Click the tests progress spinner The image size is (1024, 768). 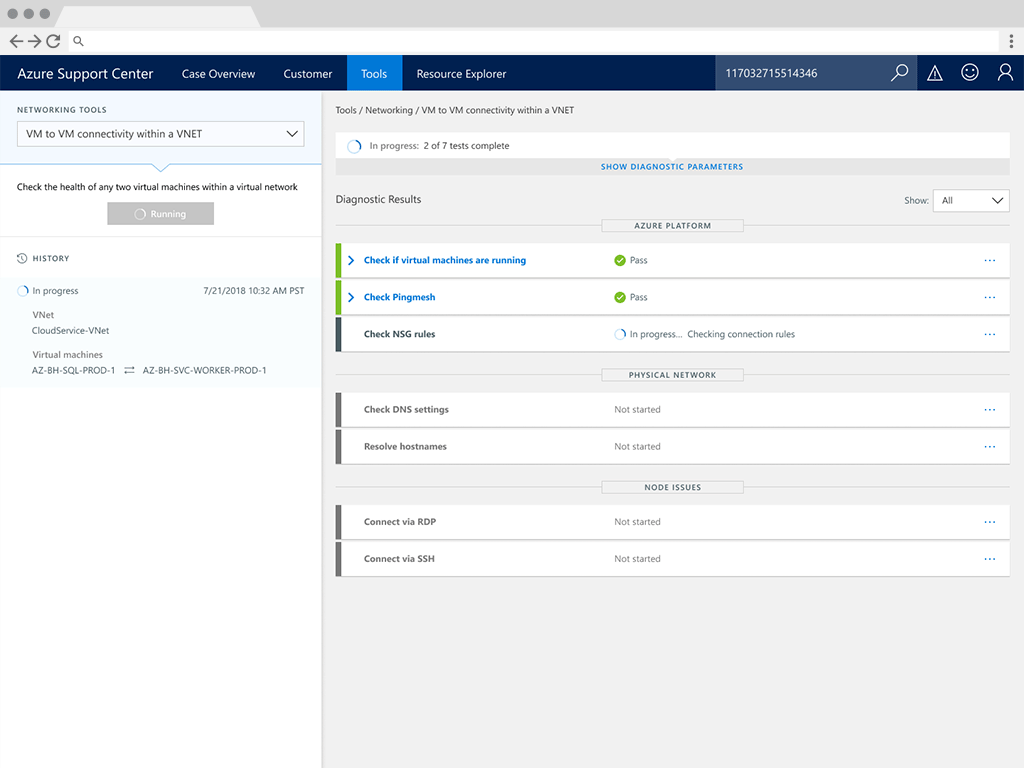pyautogui.click(x=354, y=146)
